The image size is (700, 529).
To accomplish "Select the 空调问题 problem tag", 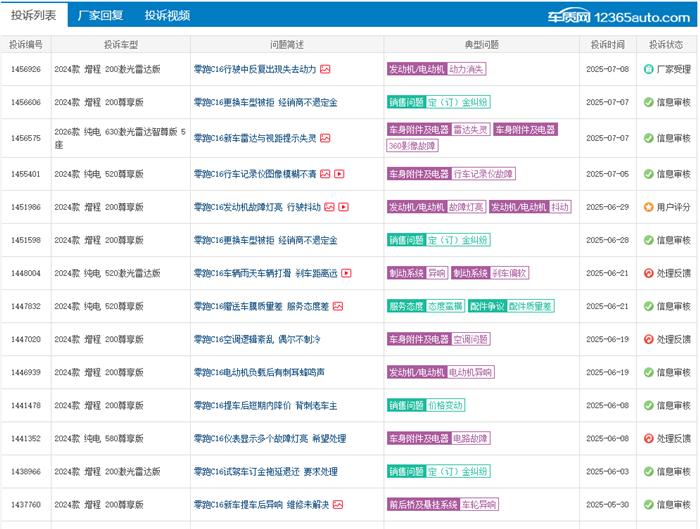I will [x=471, y=339].
